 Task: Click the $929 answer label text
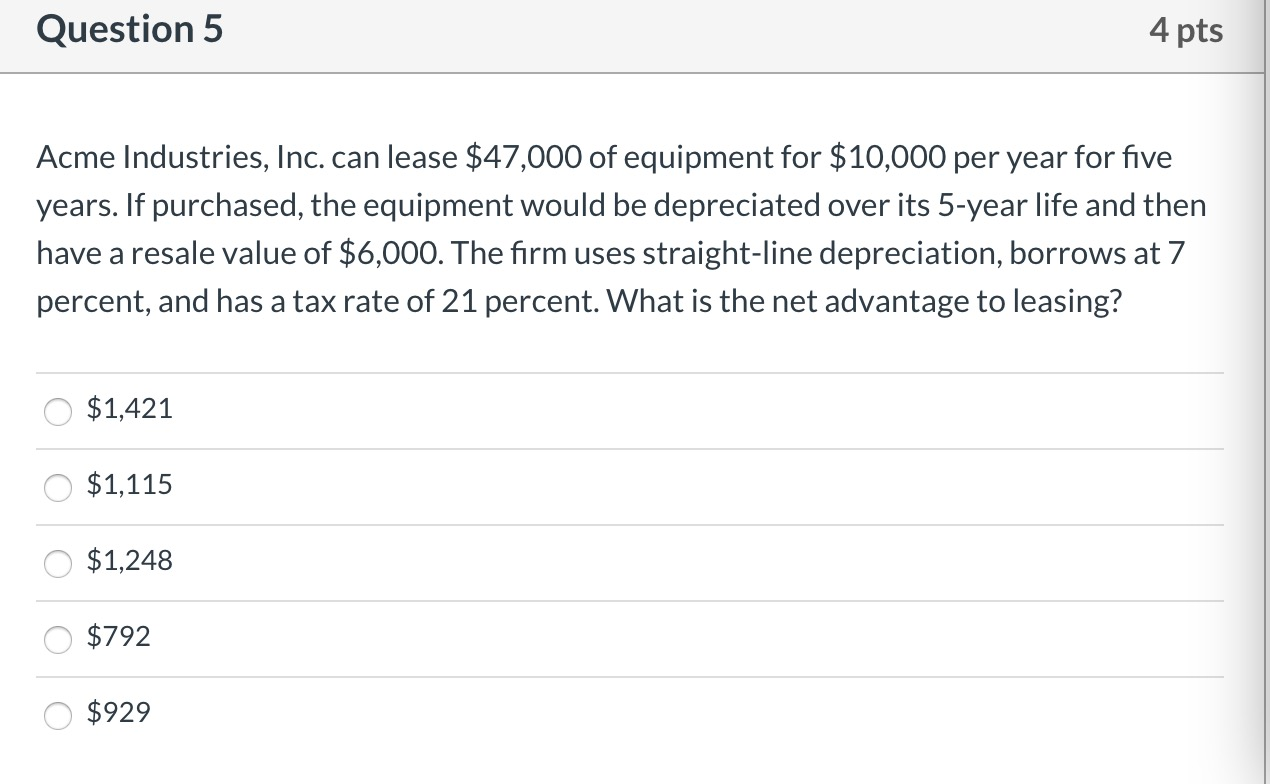click(x=119, y=713)
